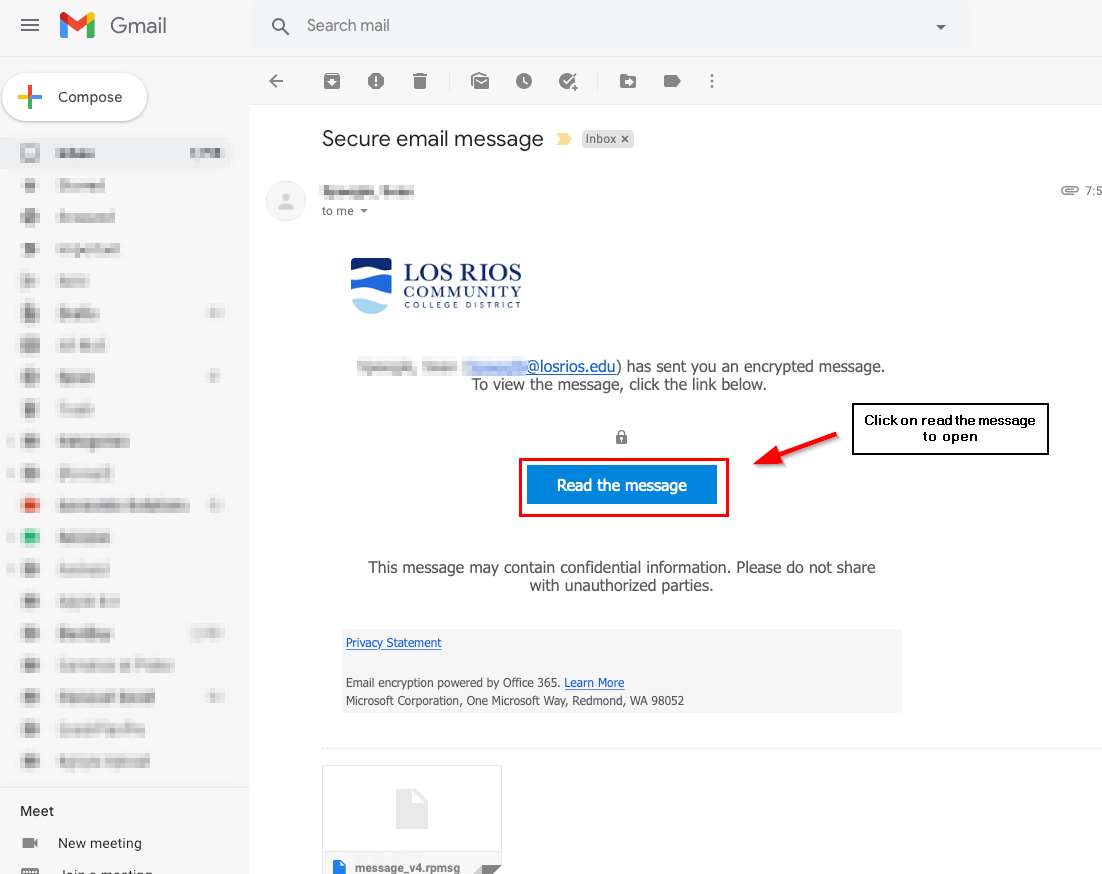Delete this email with the trash icon
This screenshot has width=1102, height=874.
click(420, 81)
